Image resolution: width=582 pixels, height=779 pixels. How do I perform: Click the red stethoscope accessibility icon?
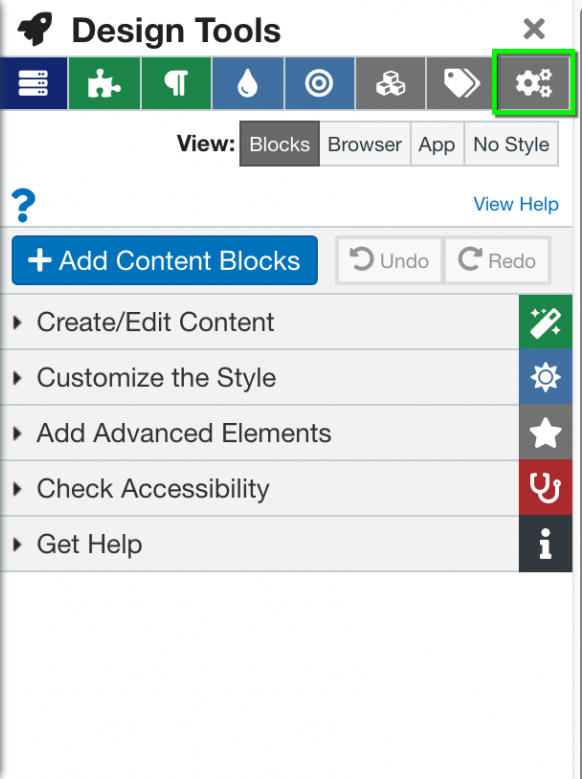coord(545,488)
